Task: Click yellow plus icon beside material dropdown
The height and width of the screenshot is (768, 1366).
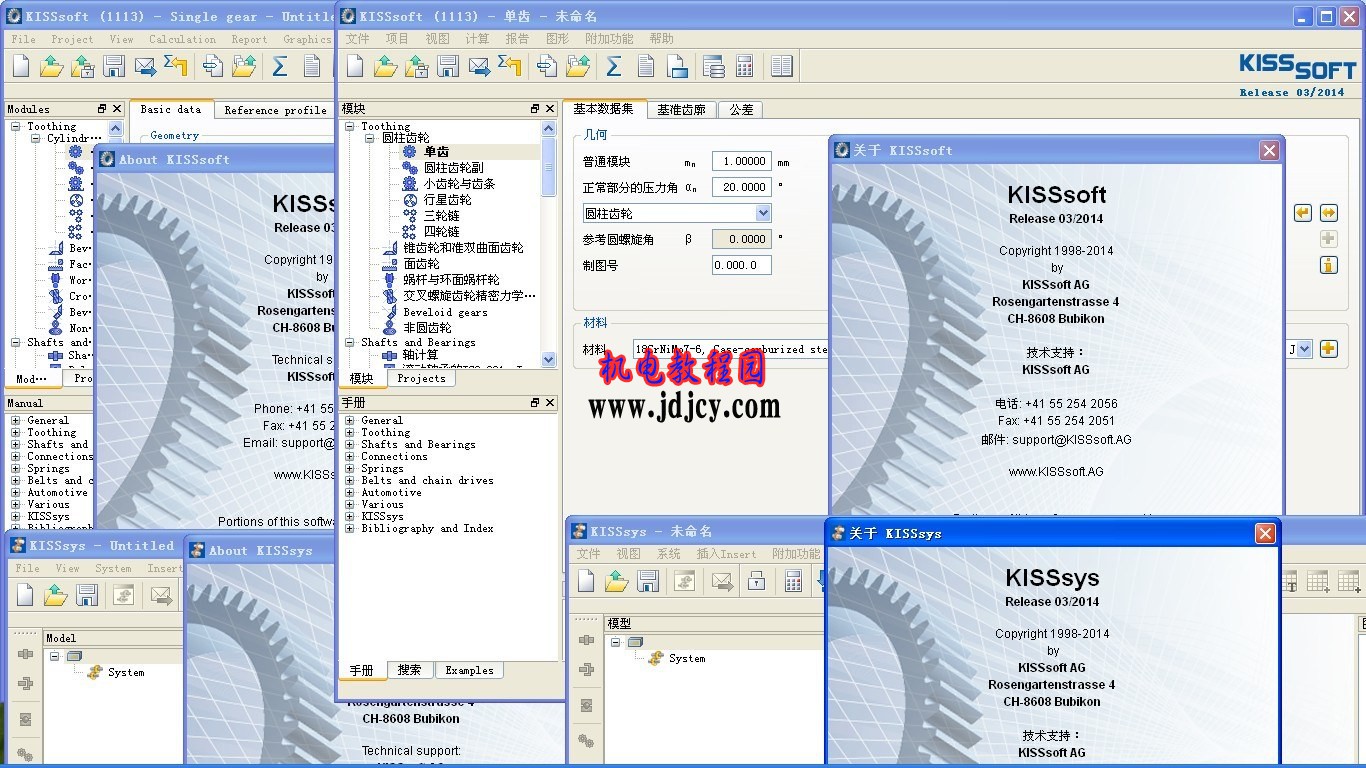Action: click(x=1328, y=349)
